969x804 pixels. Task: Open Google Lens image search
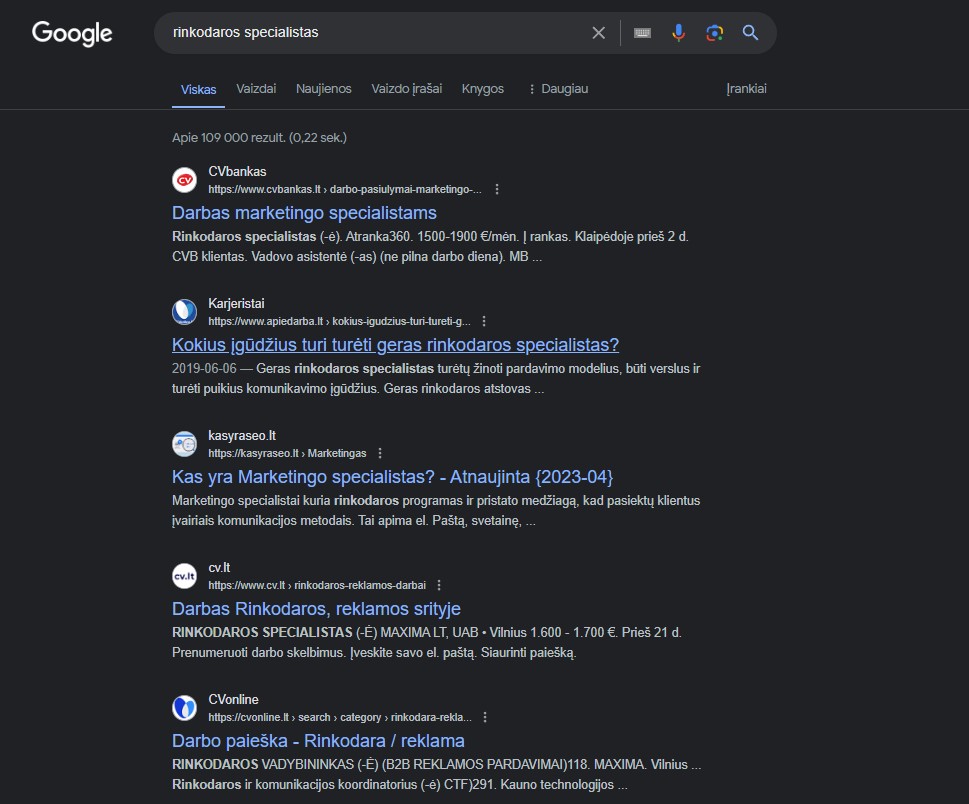coord(714,33)
